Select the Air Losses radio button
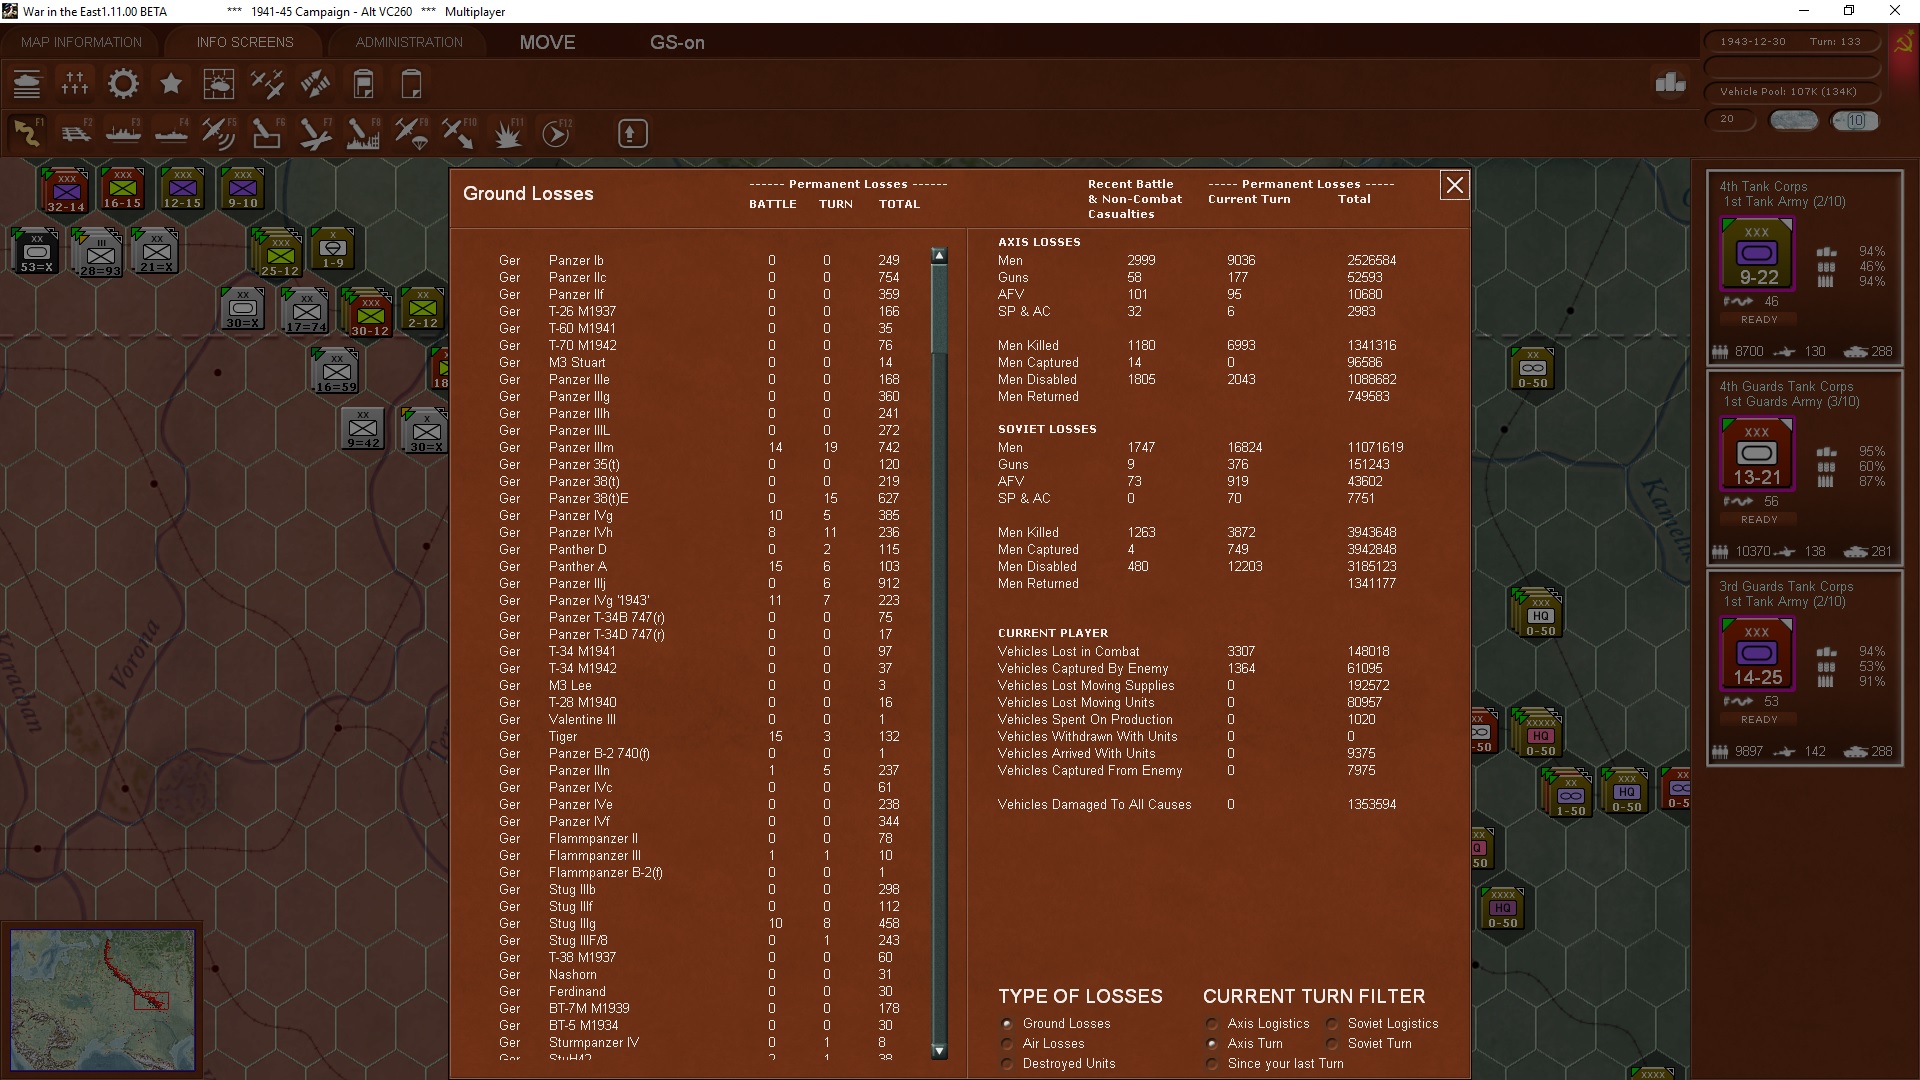1920x1080 pixels. (1007, 1044)
